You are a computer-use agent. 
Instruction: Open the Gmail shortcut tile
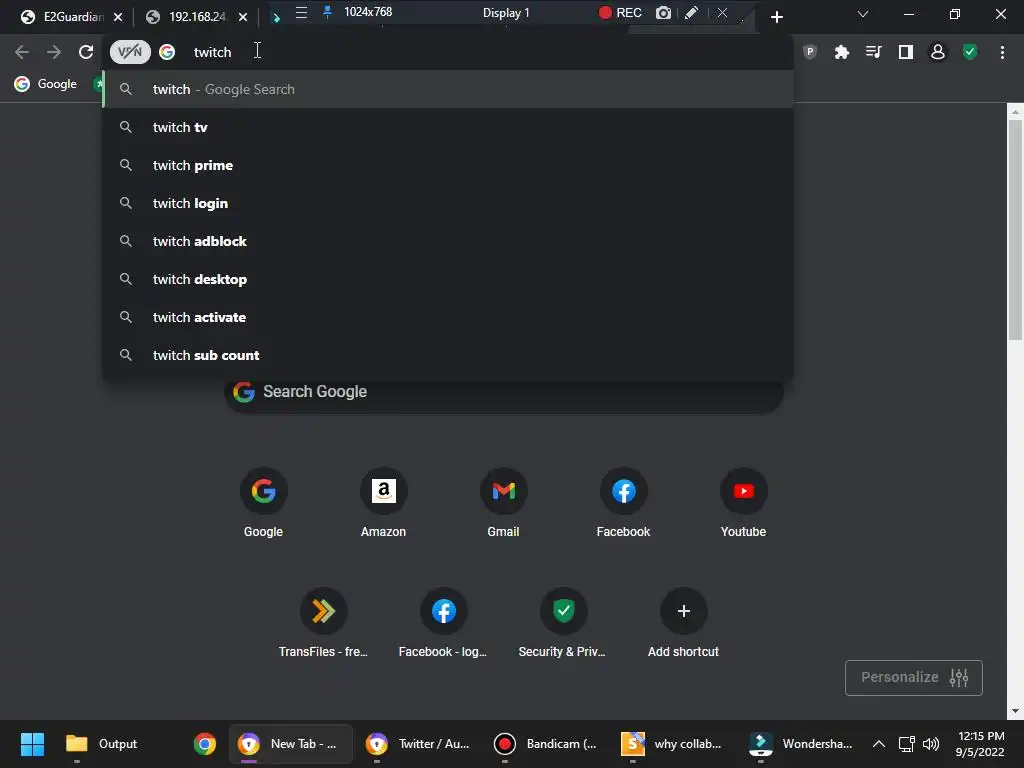click(x=504, y=503)
